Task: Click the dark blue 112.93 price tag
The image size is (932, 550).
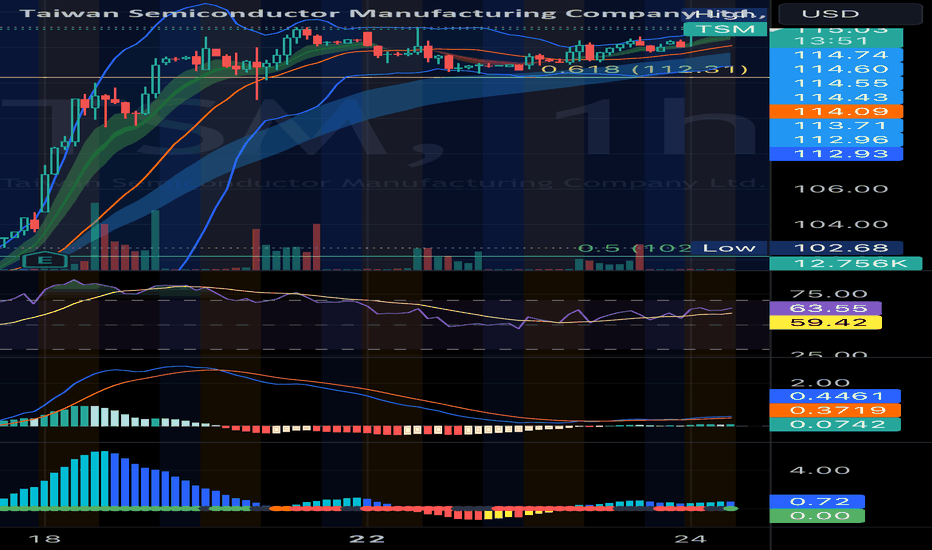Action: pyautogui.click(x=836, y=154)
